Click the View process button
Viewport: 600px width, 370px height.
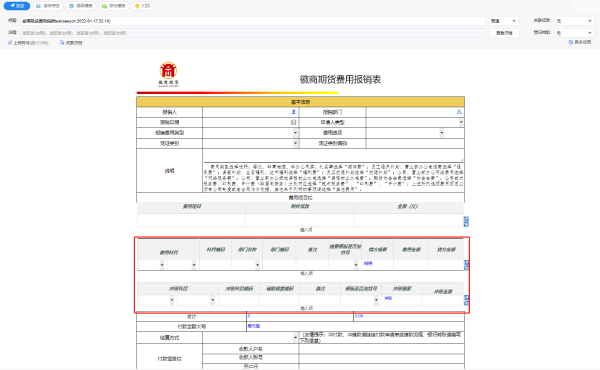click(504, 33)
